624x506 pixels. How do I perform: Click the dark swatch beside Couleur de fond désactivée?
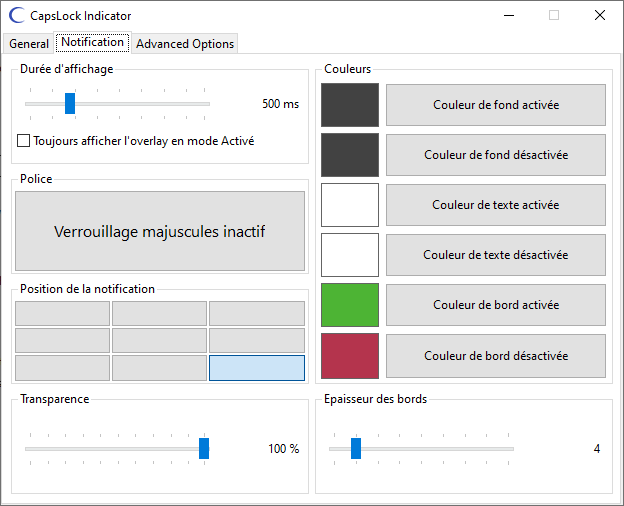coord(350,155)
